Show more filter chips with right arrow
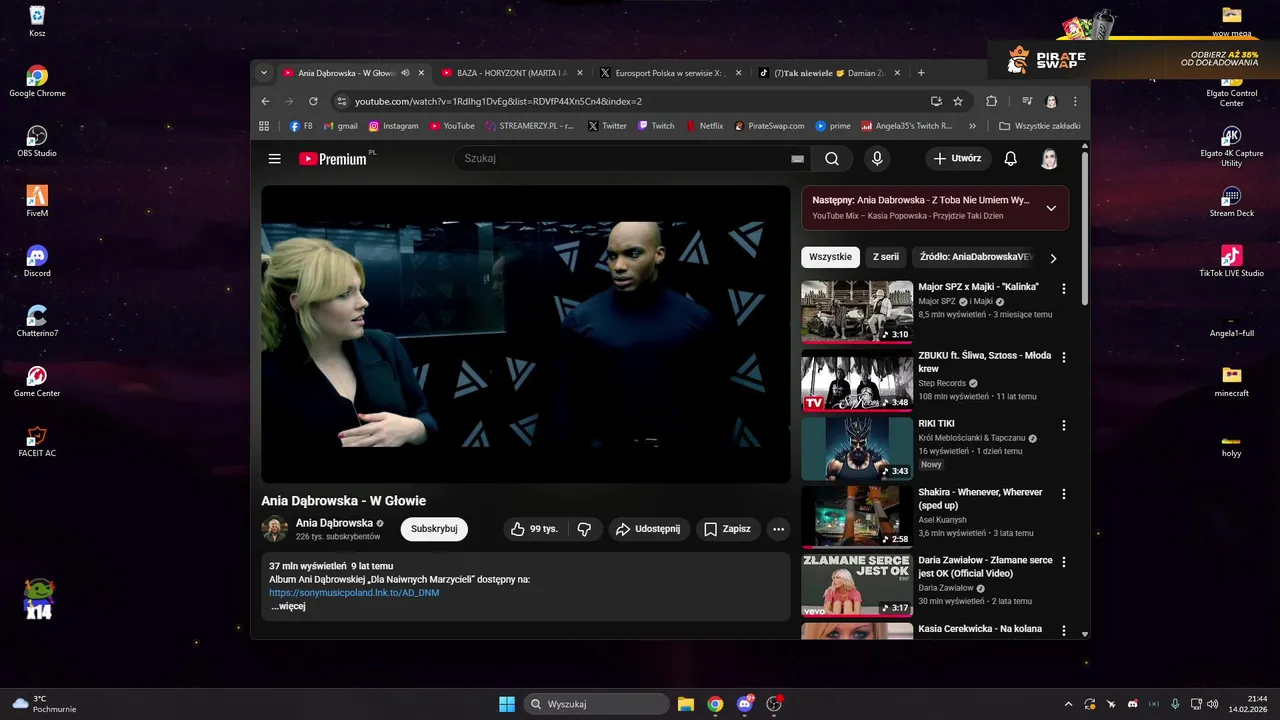Viewport: 1280px width, 720px height. click(x=1053, y=258)
